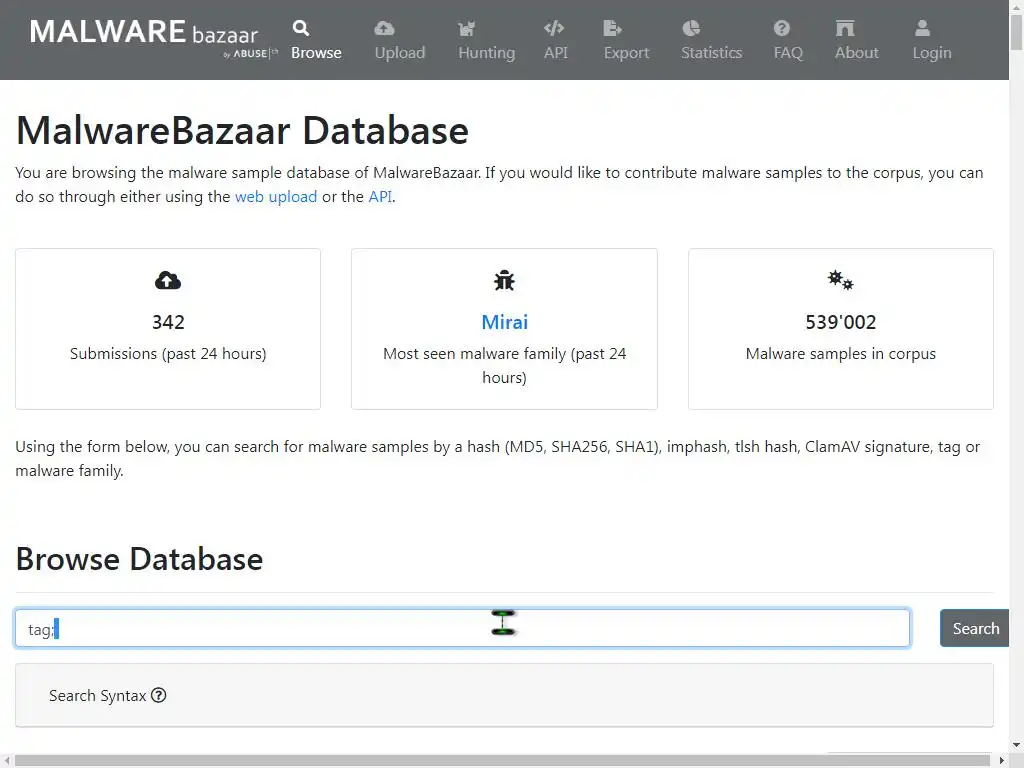The image size is (1024, 768).
Task: Click the Upload cloud icon in navbar
Action: click(x=384, y=28)
